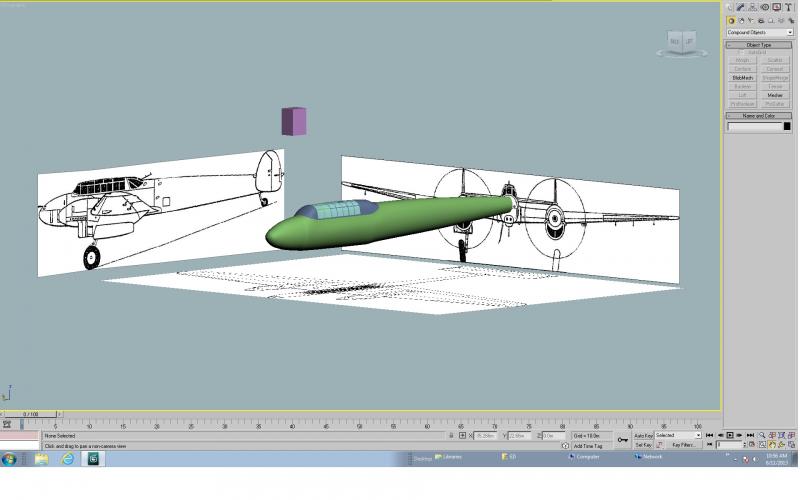The height and width of the screenshot is (500, 800).
Task: Collapse the Name and Color rollout
Action: point(759,116)
